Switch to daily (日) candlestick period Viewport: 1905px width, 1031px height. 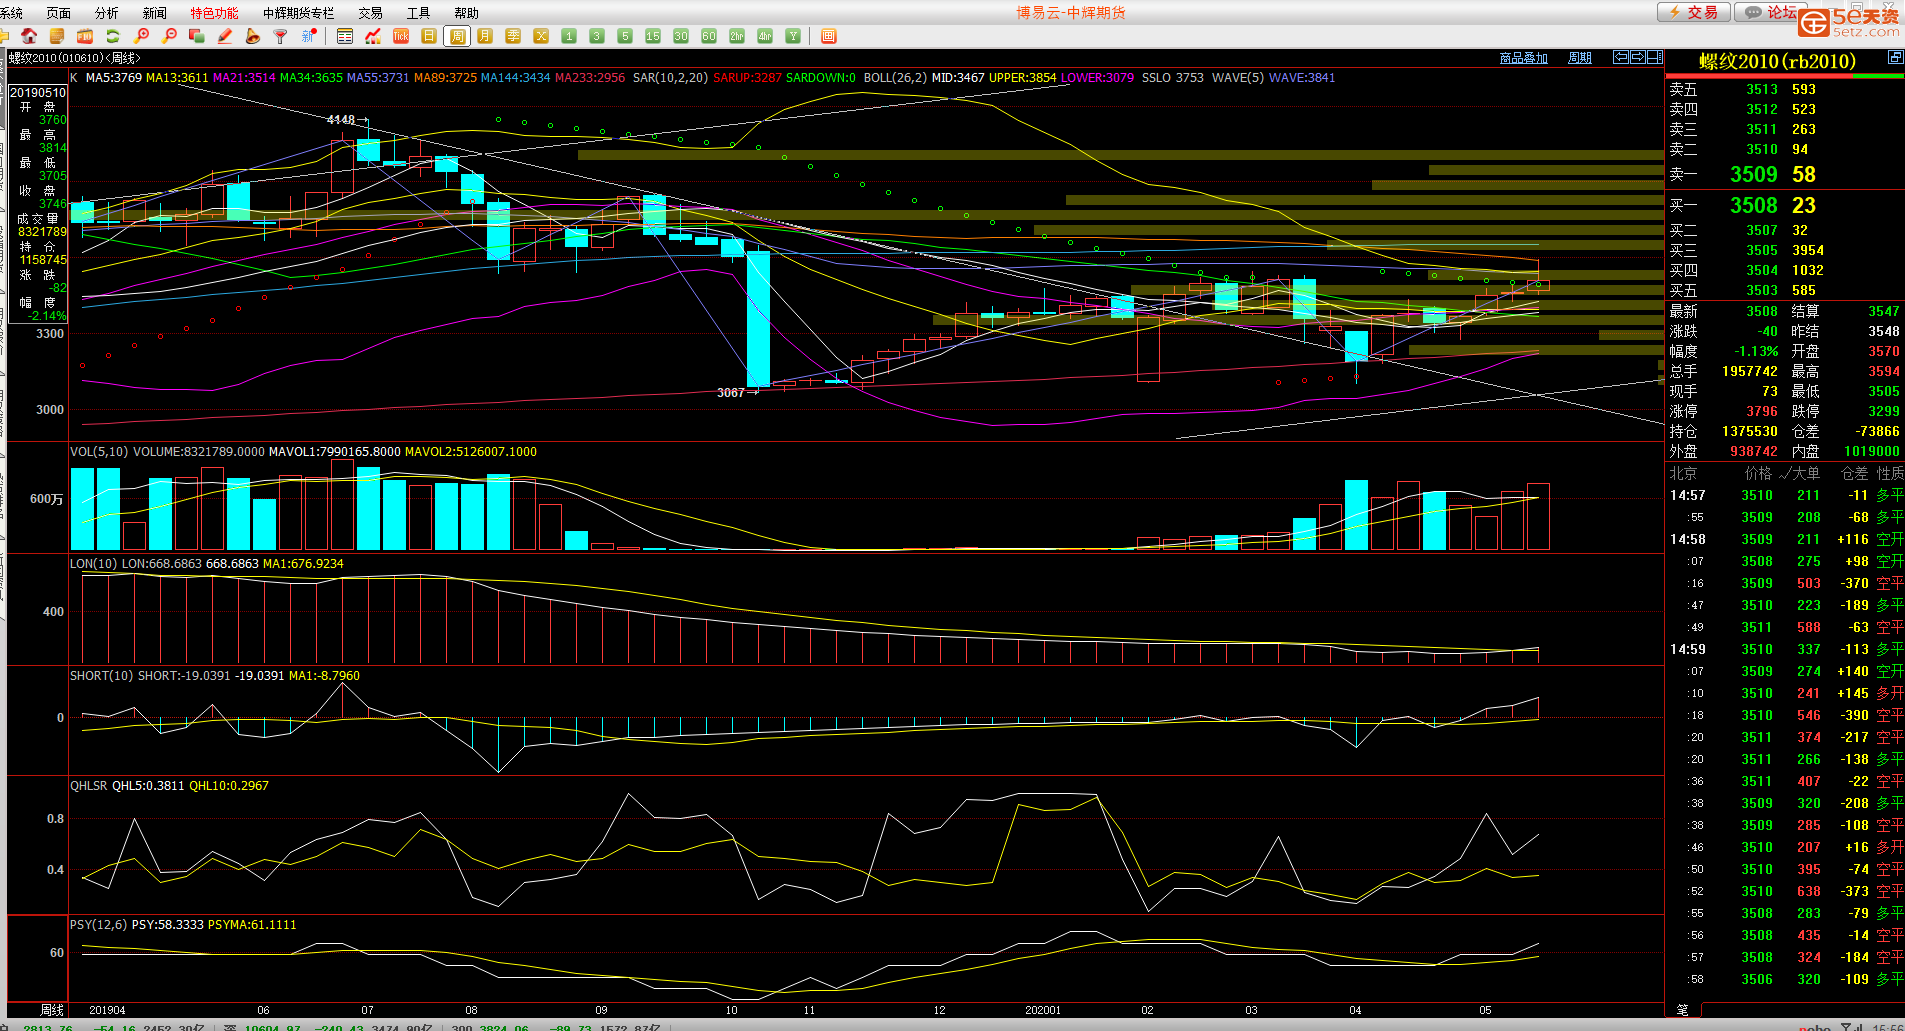point(429,36)
